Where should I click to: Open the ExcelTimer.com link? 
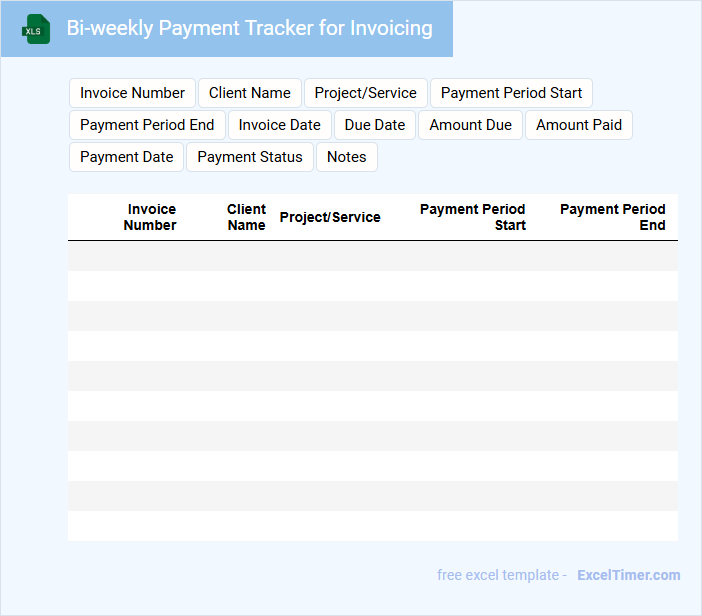(629, 575)
